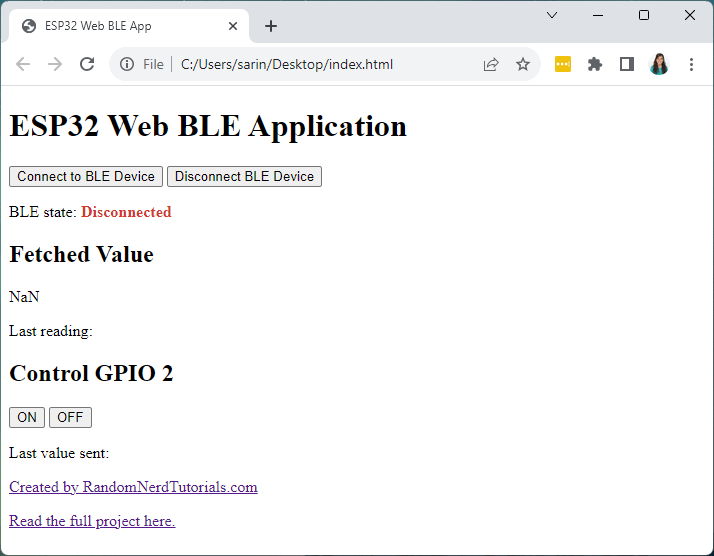This screenshot has width=714, height=556.
Task: Minimize the browser window
Action: click(x=598, y=15)
